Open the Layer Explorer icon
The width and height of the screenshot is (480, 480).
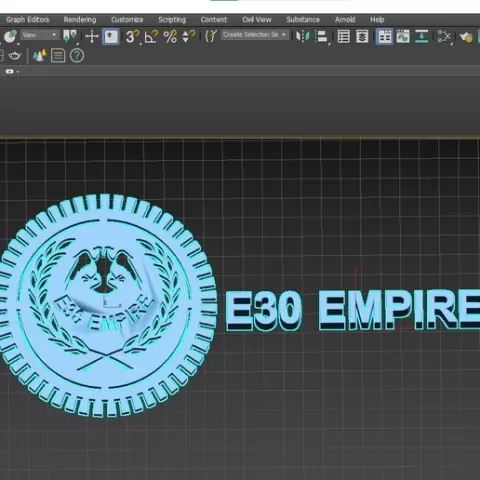(x=362, y=36)
